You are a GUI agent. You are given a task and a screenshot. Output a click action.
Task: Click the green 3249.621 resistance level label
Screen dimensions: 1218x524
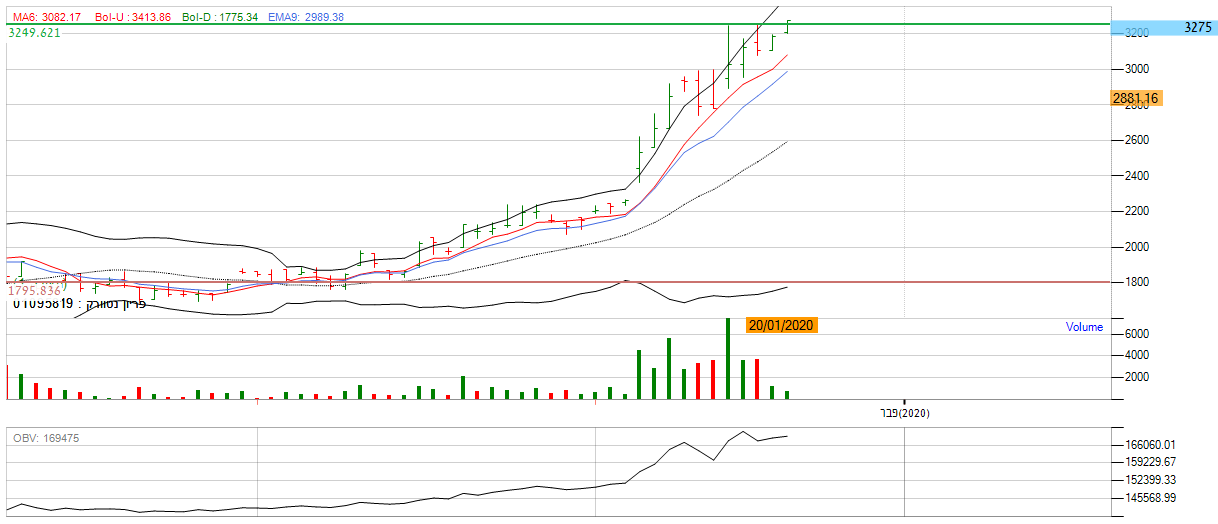click(35, 33)
